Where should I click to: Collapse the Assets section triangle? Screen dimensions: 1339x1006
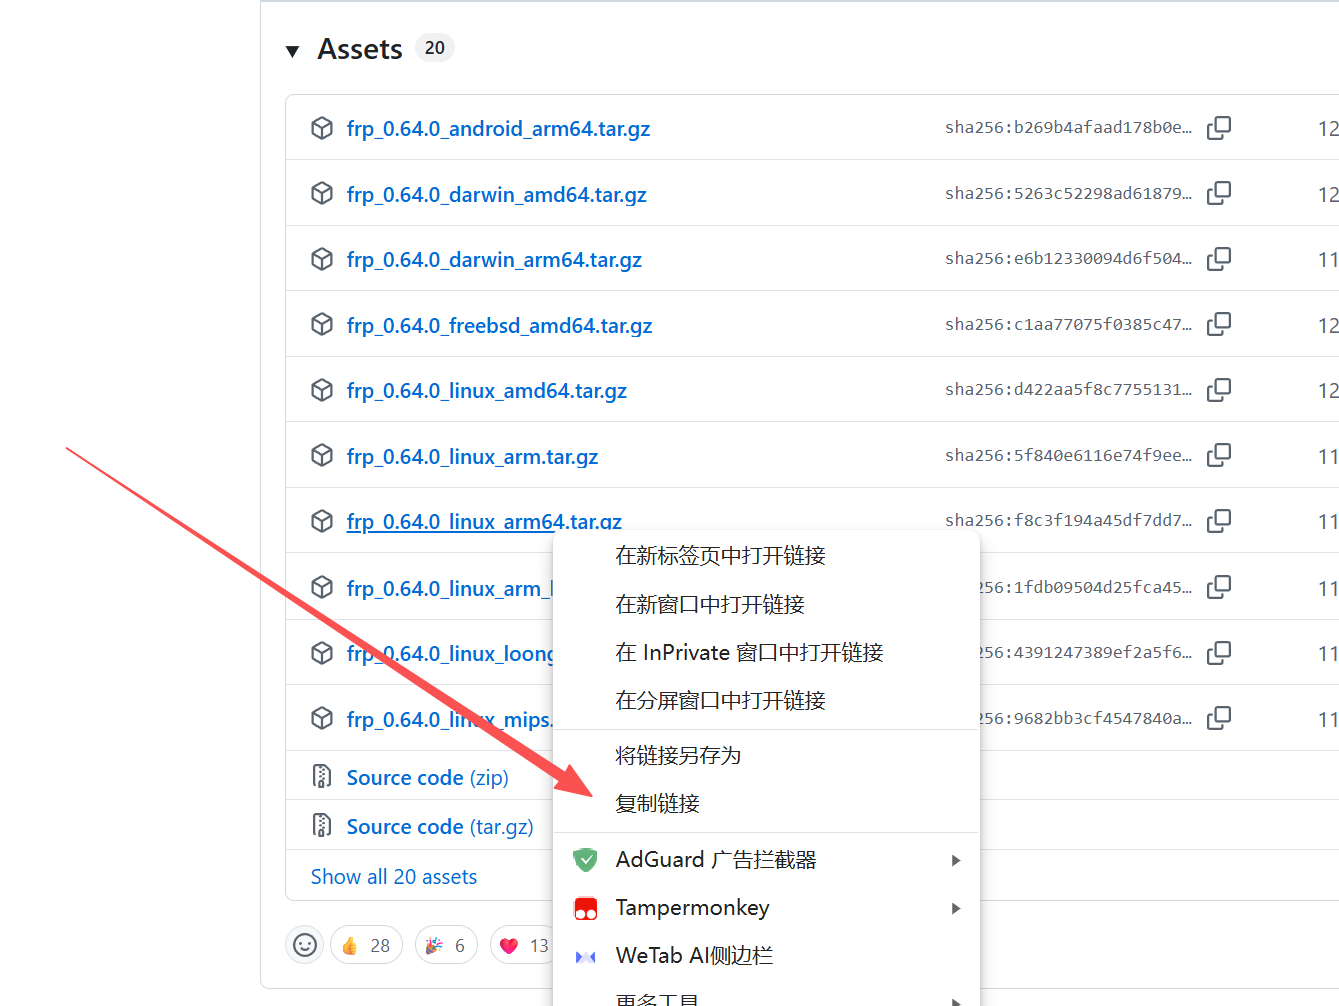[x=293, y=51]
